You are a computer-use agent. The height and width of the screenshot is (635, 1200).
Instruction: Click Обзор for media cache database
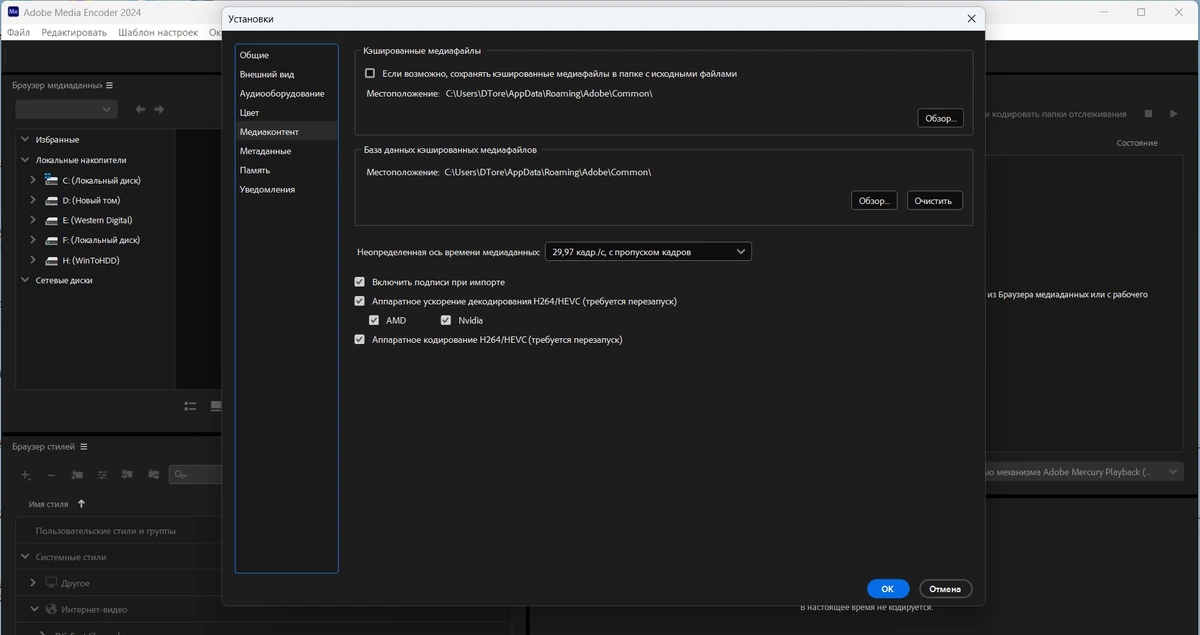click(874, 201)
